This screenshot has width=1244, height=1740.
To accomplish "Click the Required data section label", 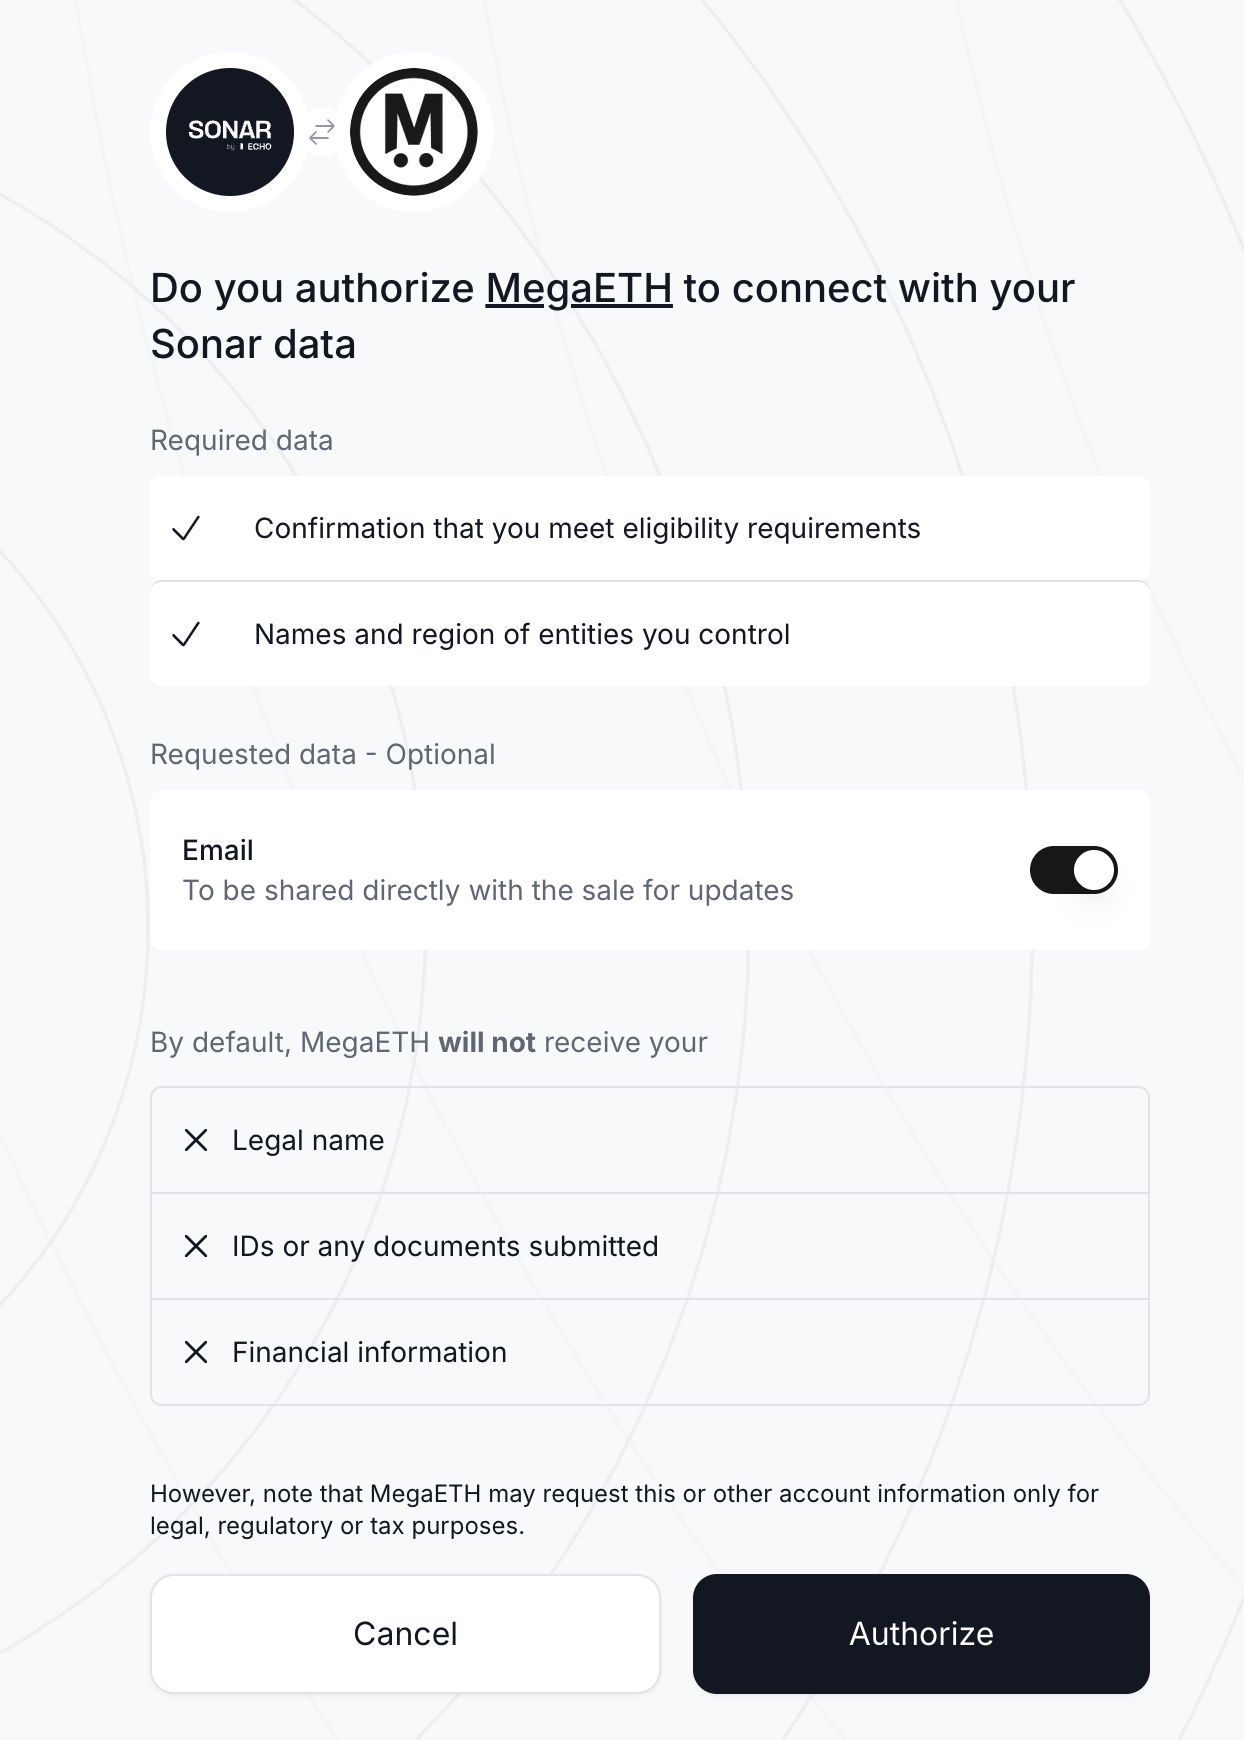I will [x=242, y=441].
